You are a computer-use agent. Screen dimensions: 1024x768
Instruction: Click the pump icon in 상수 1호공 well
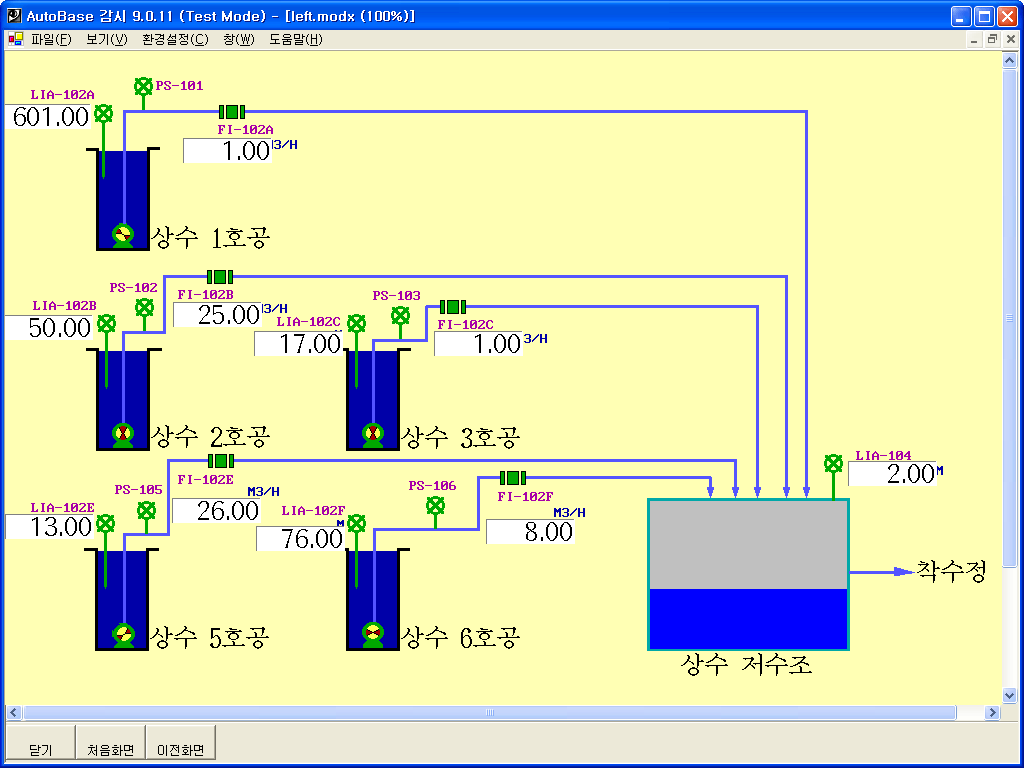pyautogui.click(x=122, y=235)
